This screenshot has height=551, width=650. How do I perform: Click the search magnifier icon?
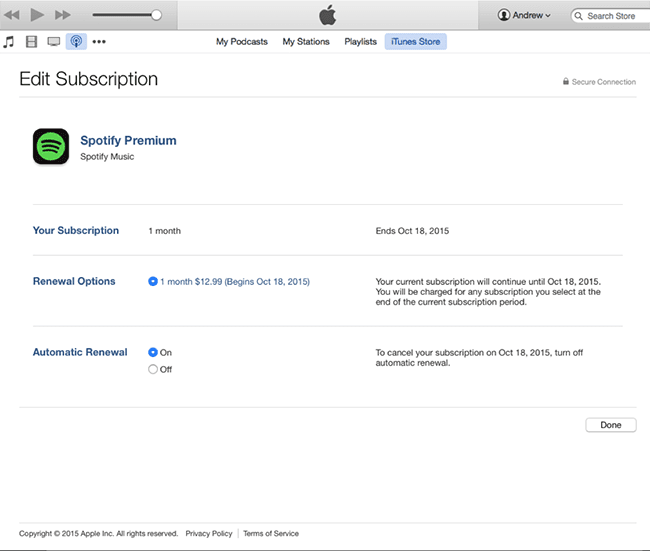(579, 16)
